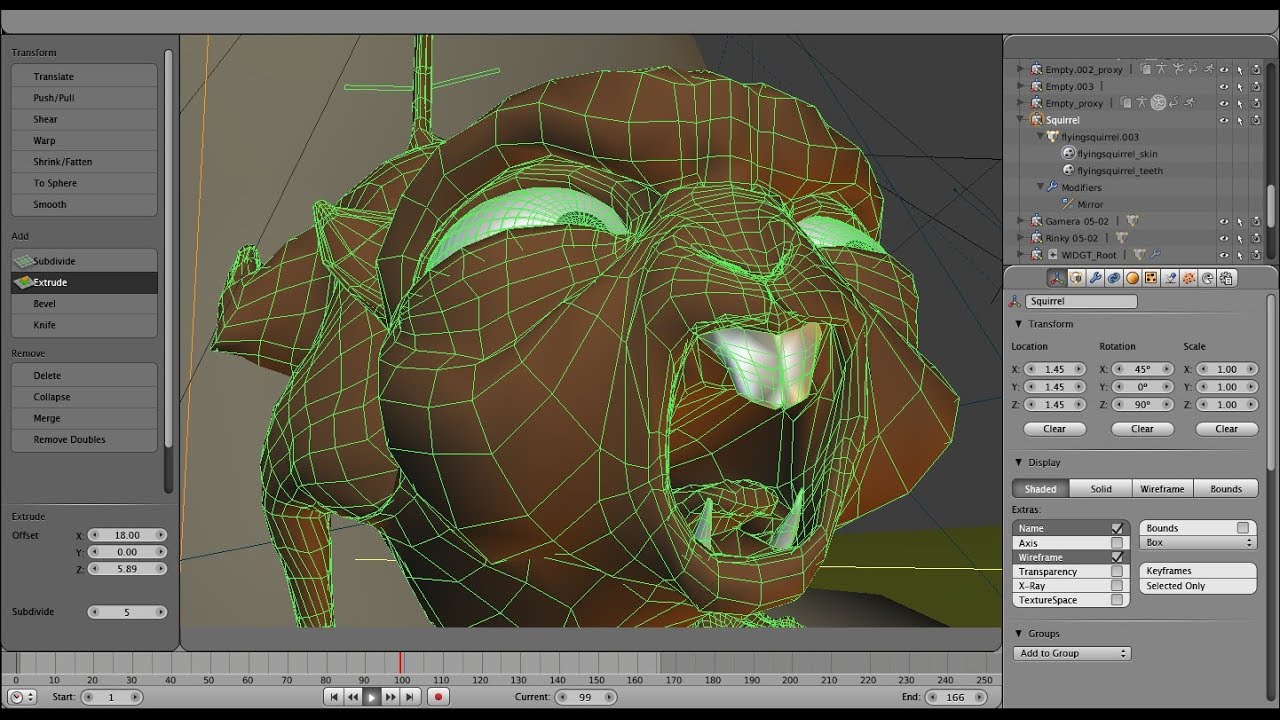Click the circled pose icon in Empty_proxy row
The width and height of the screenshot is (1280, 720).
click(x=1158, y=102)
